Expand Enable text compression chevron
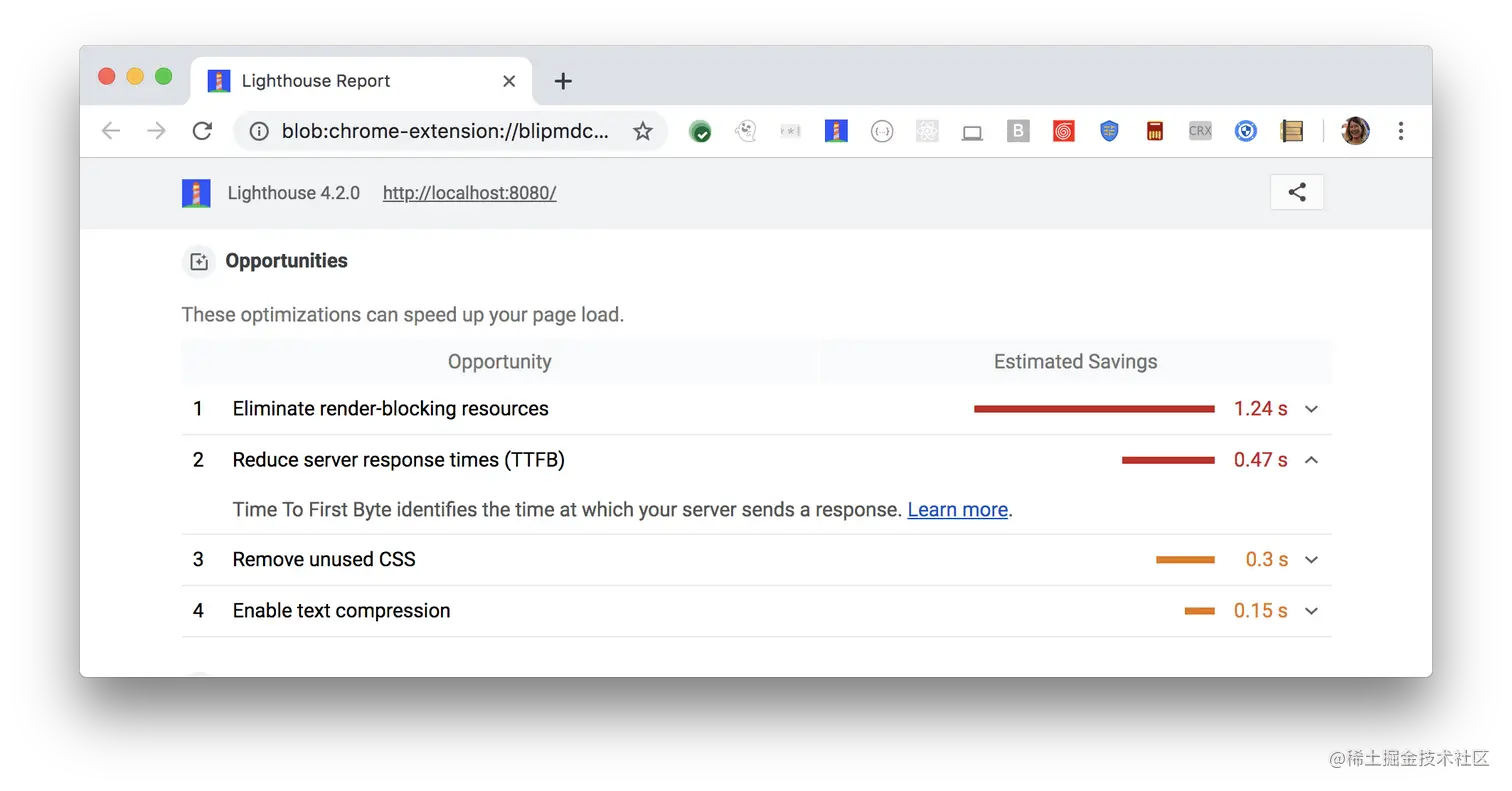Image resolution: width=1512 pixels, height=791 pixels. click(1312, 611)
